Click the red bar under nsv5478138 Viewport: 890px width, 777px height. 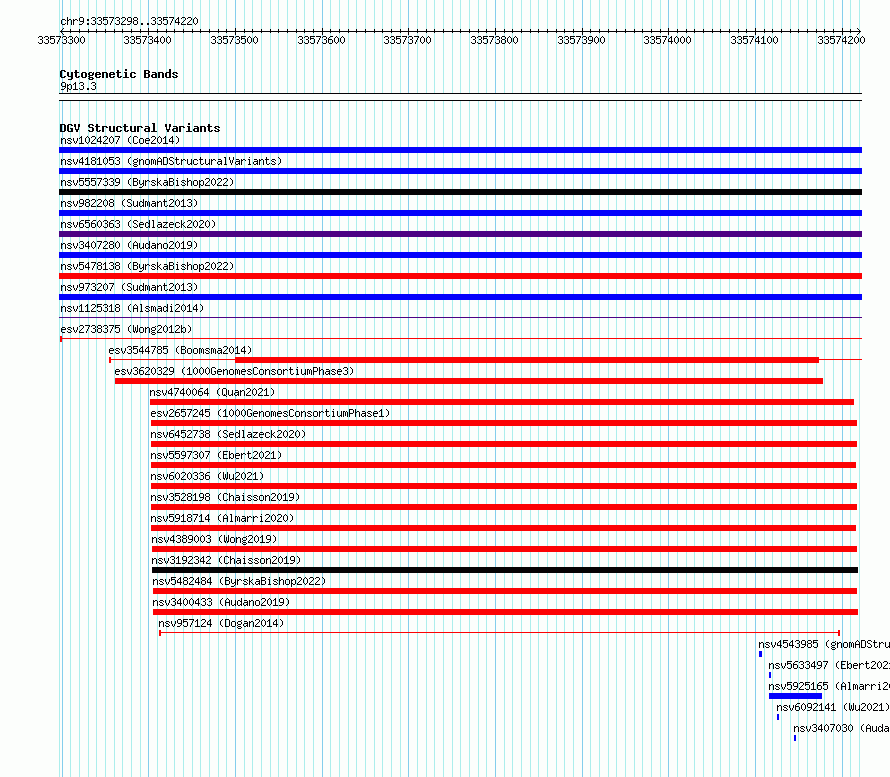click(460, 276)
